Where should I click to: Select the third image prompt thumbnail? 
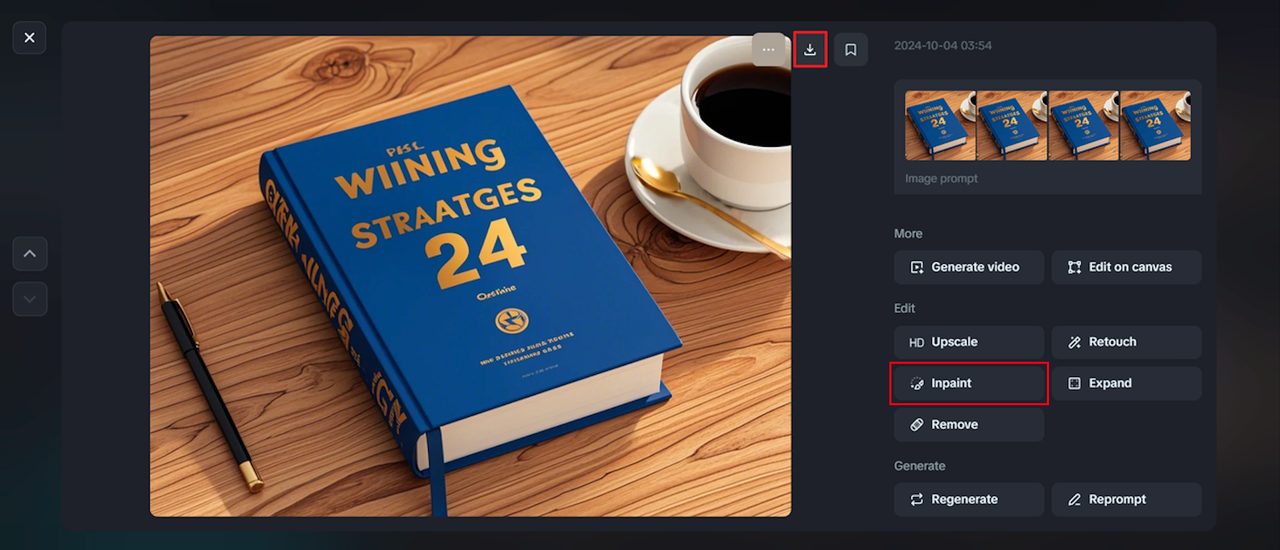pos(1084,126)
